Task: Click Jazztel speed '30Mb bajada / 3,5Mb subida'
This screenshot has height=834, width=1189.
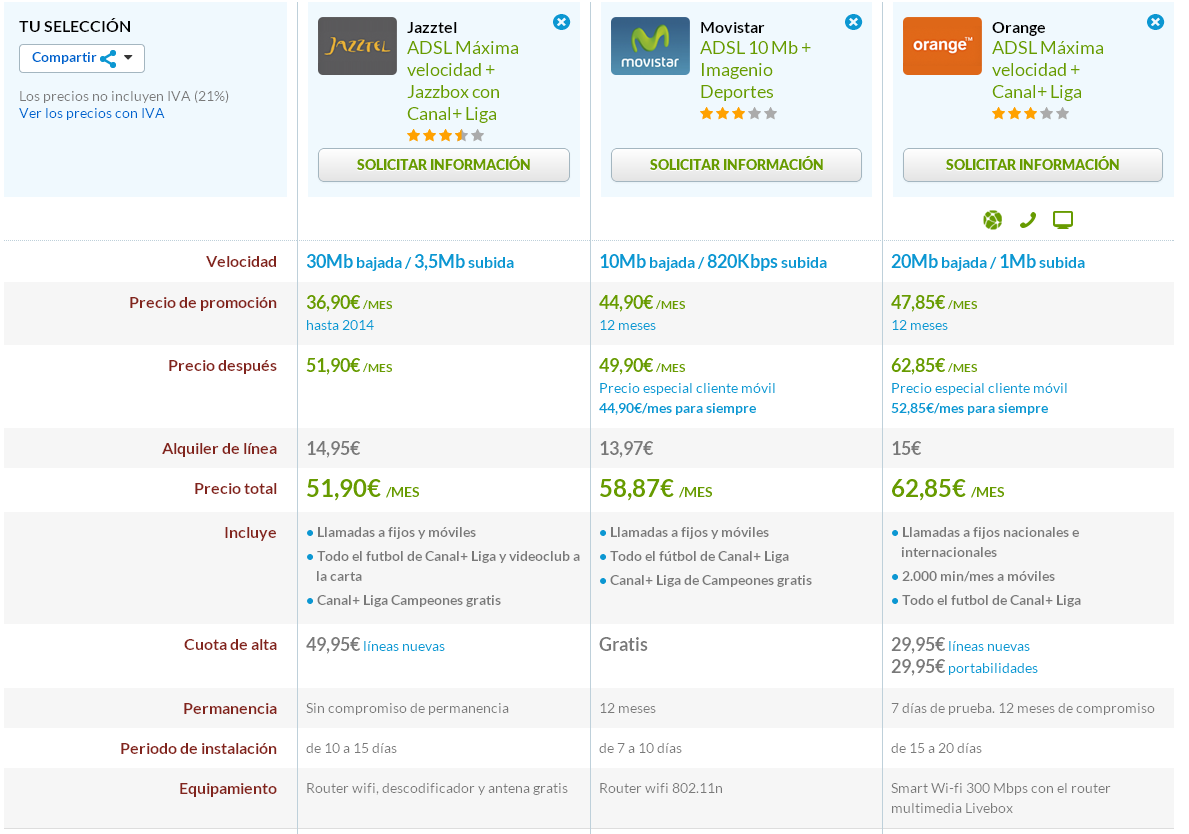Action: click(x=409, y=262)
